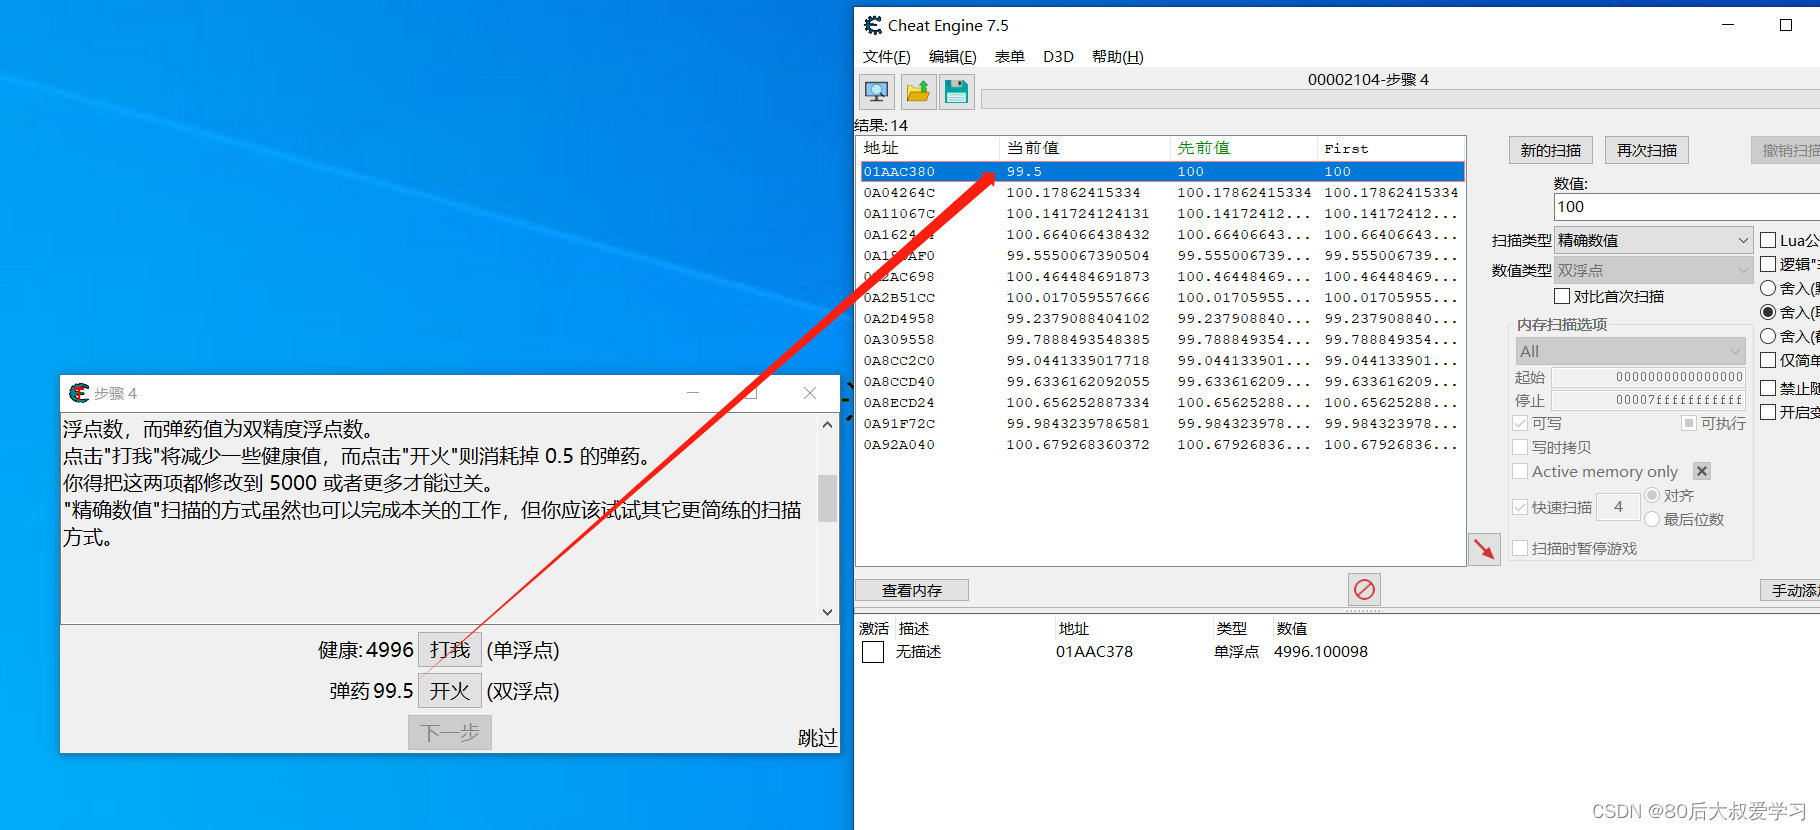Click the 新的扫描 button
Screen dimensions: 1820x830
(1551, 150)
